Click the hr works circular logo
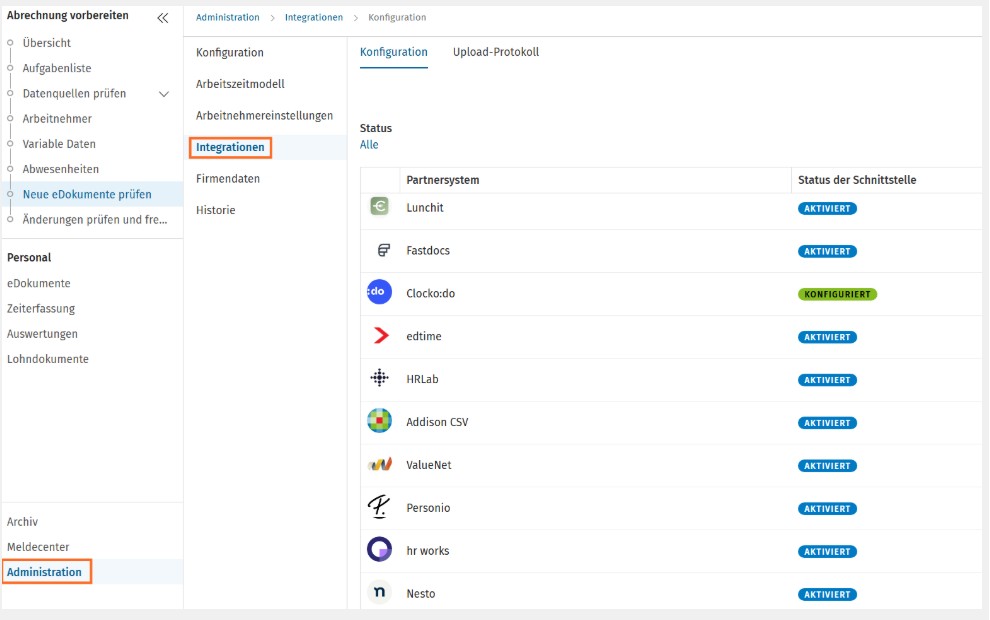This screenshot has width=990, height=620. coord(379,549)
